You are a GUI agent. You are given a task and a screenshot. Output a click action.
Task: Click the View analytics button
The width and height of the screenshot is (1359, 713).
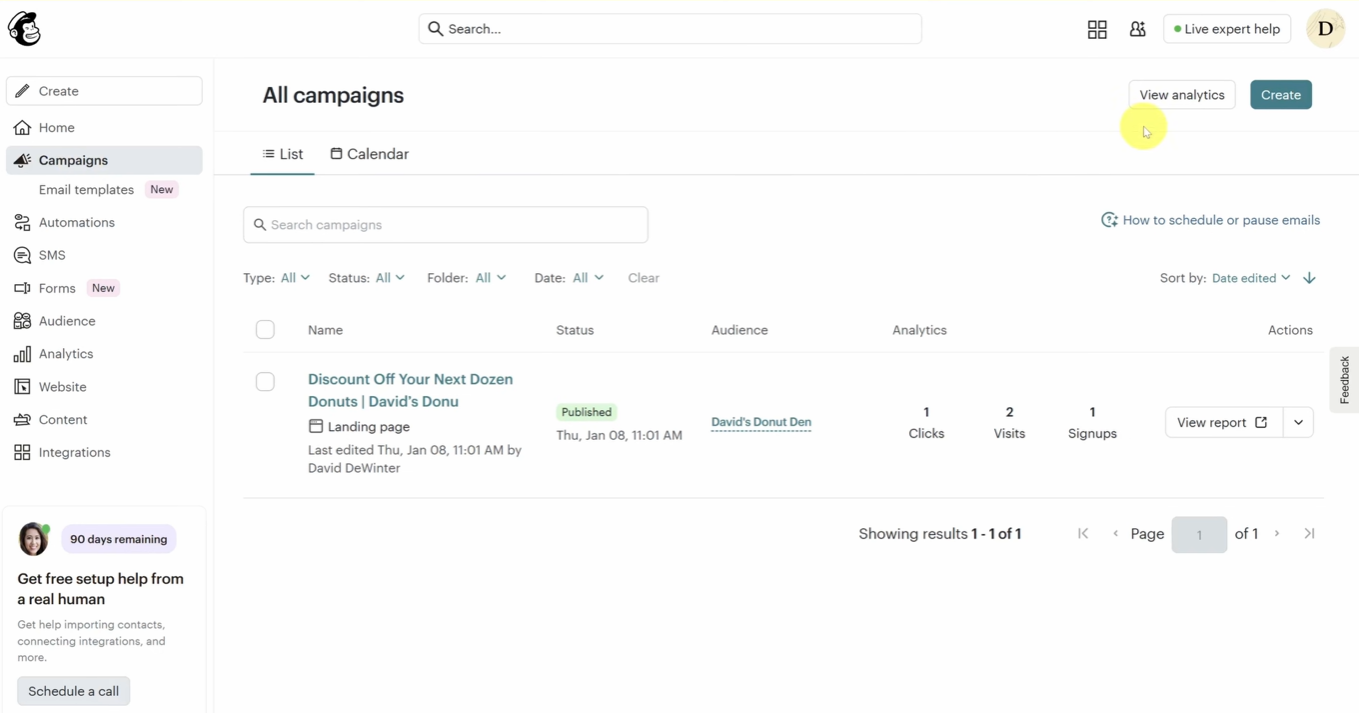(1182, 95)
